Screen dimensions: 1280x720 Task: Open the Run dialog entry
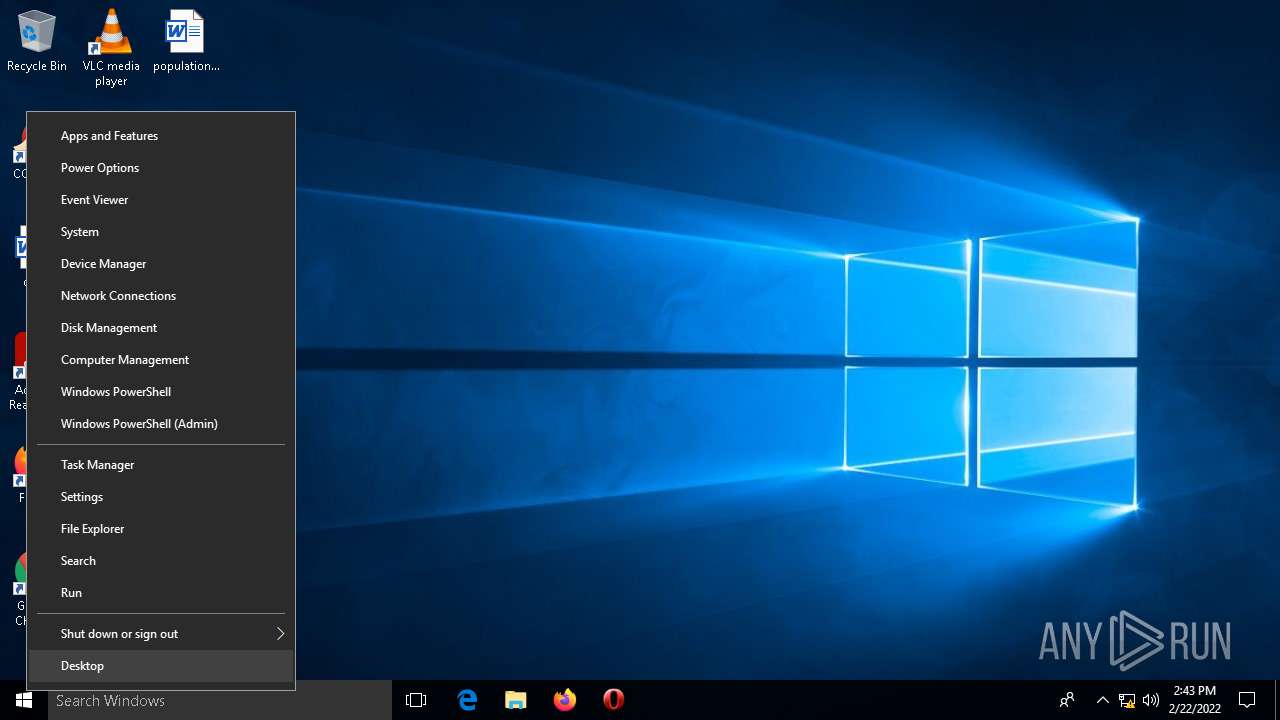[x=161, y=593]
